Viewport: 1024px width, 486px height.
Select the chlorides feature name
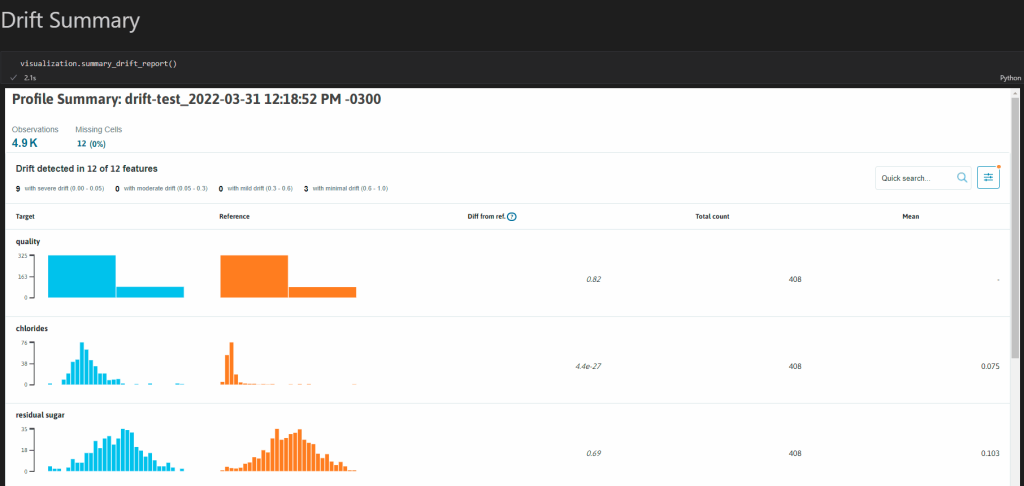click(x=33, y=327)
